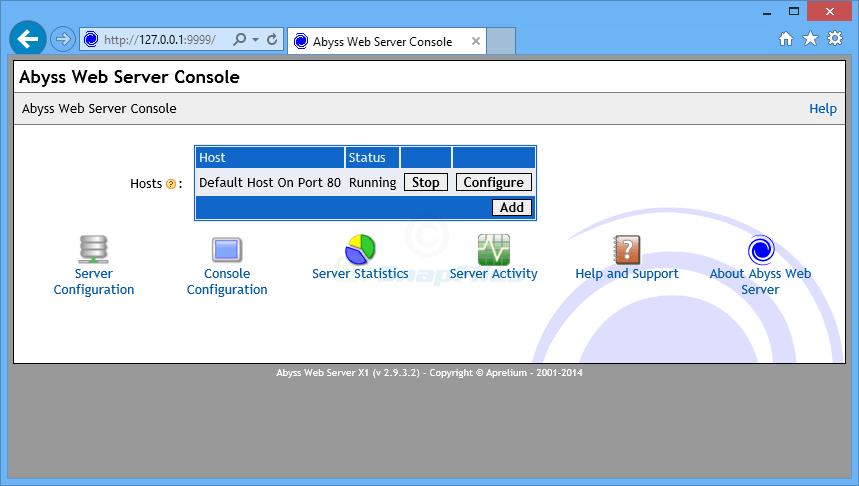Click the Abyss site icon in the address bar
The height and width of the screenshot is (486, 859).
pos(91,39)
